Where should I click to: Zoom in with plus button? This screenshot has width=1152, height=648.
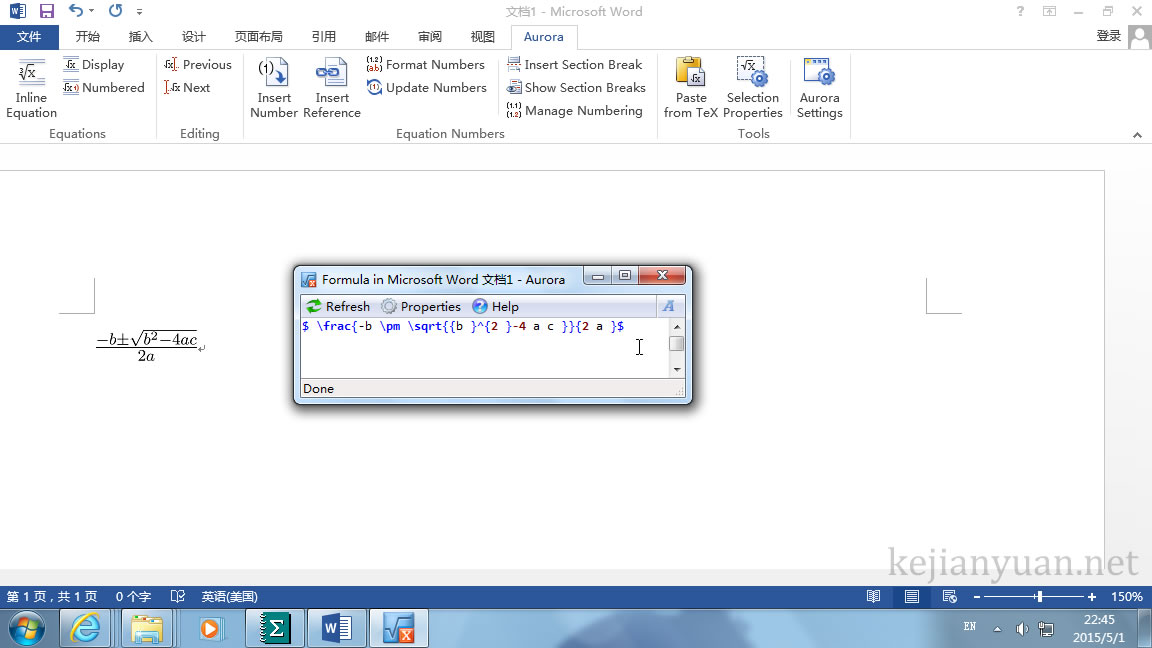(1092, 597)
